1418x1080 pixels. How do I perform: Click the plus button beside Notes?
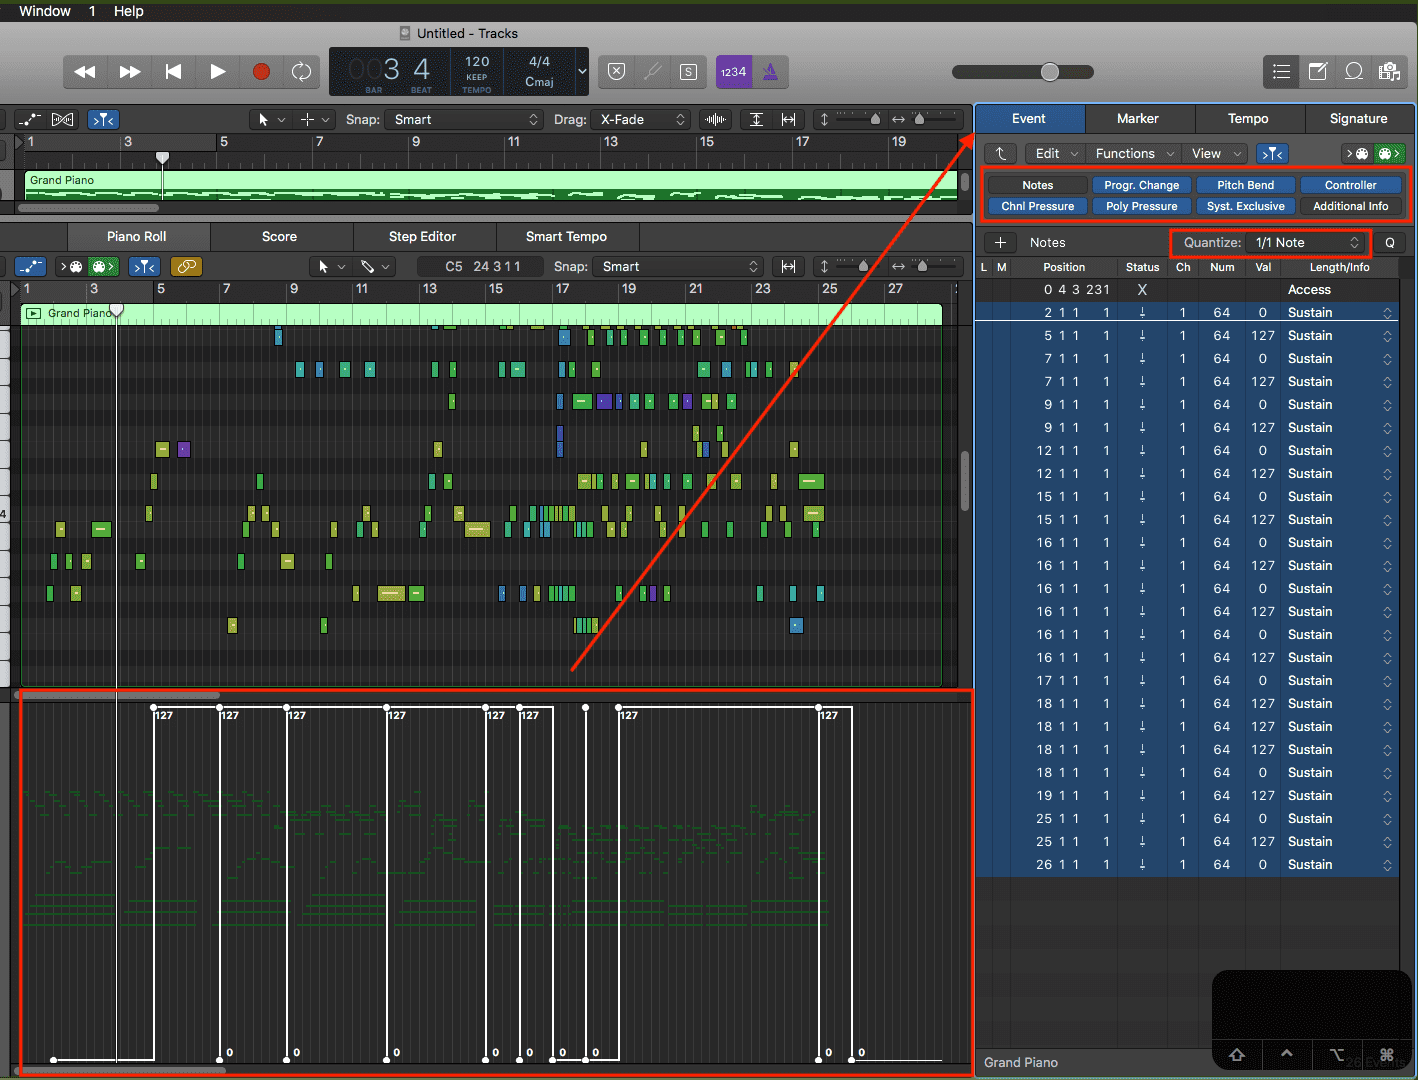point(1000,243)
